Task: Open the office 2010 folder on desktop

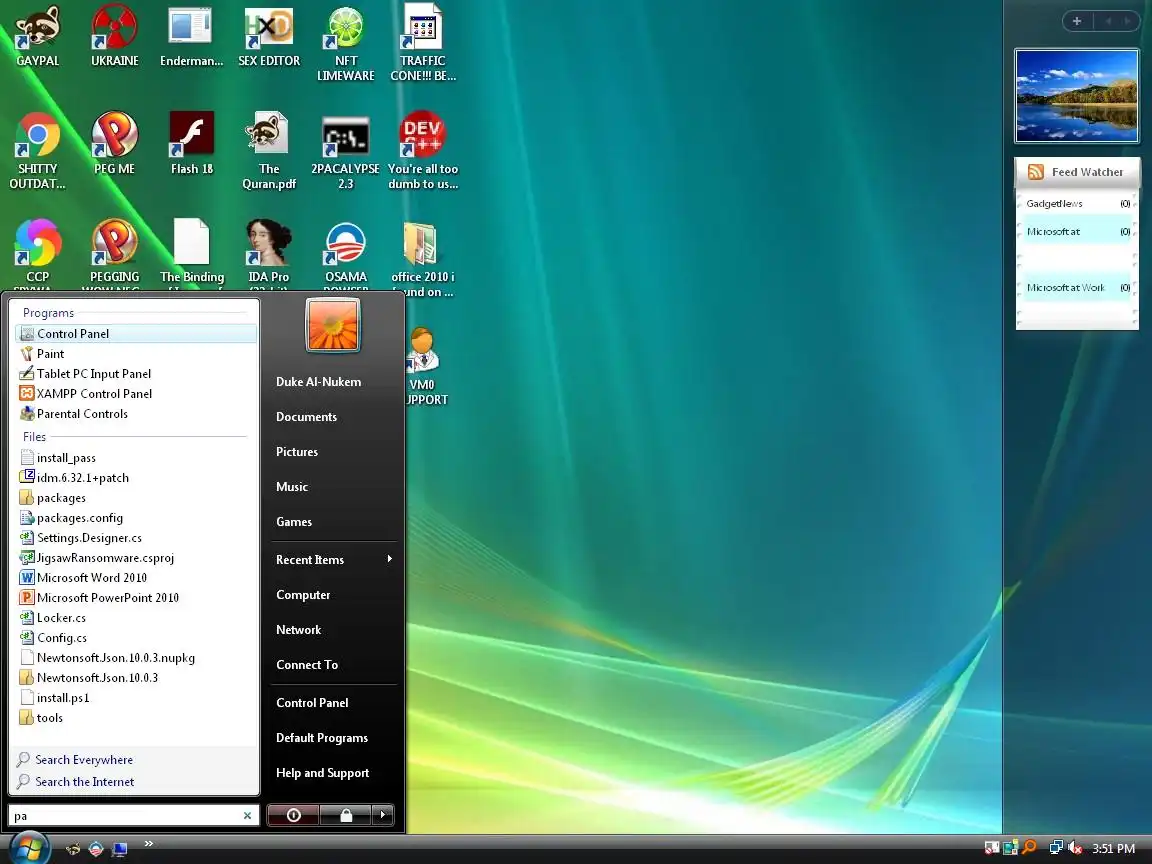Action: (422, 257)
